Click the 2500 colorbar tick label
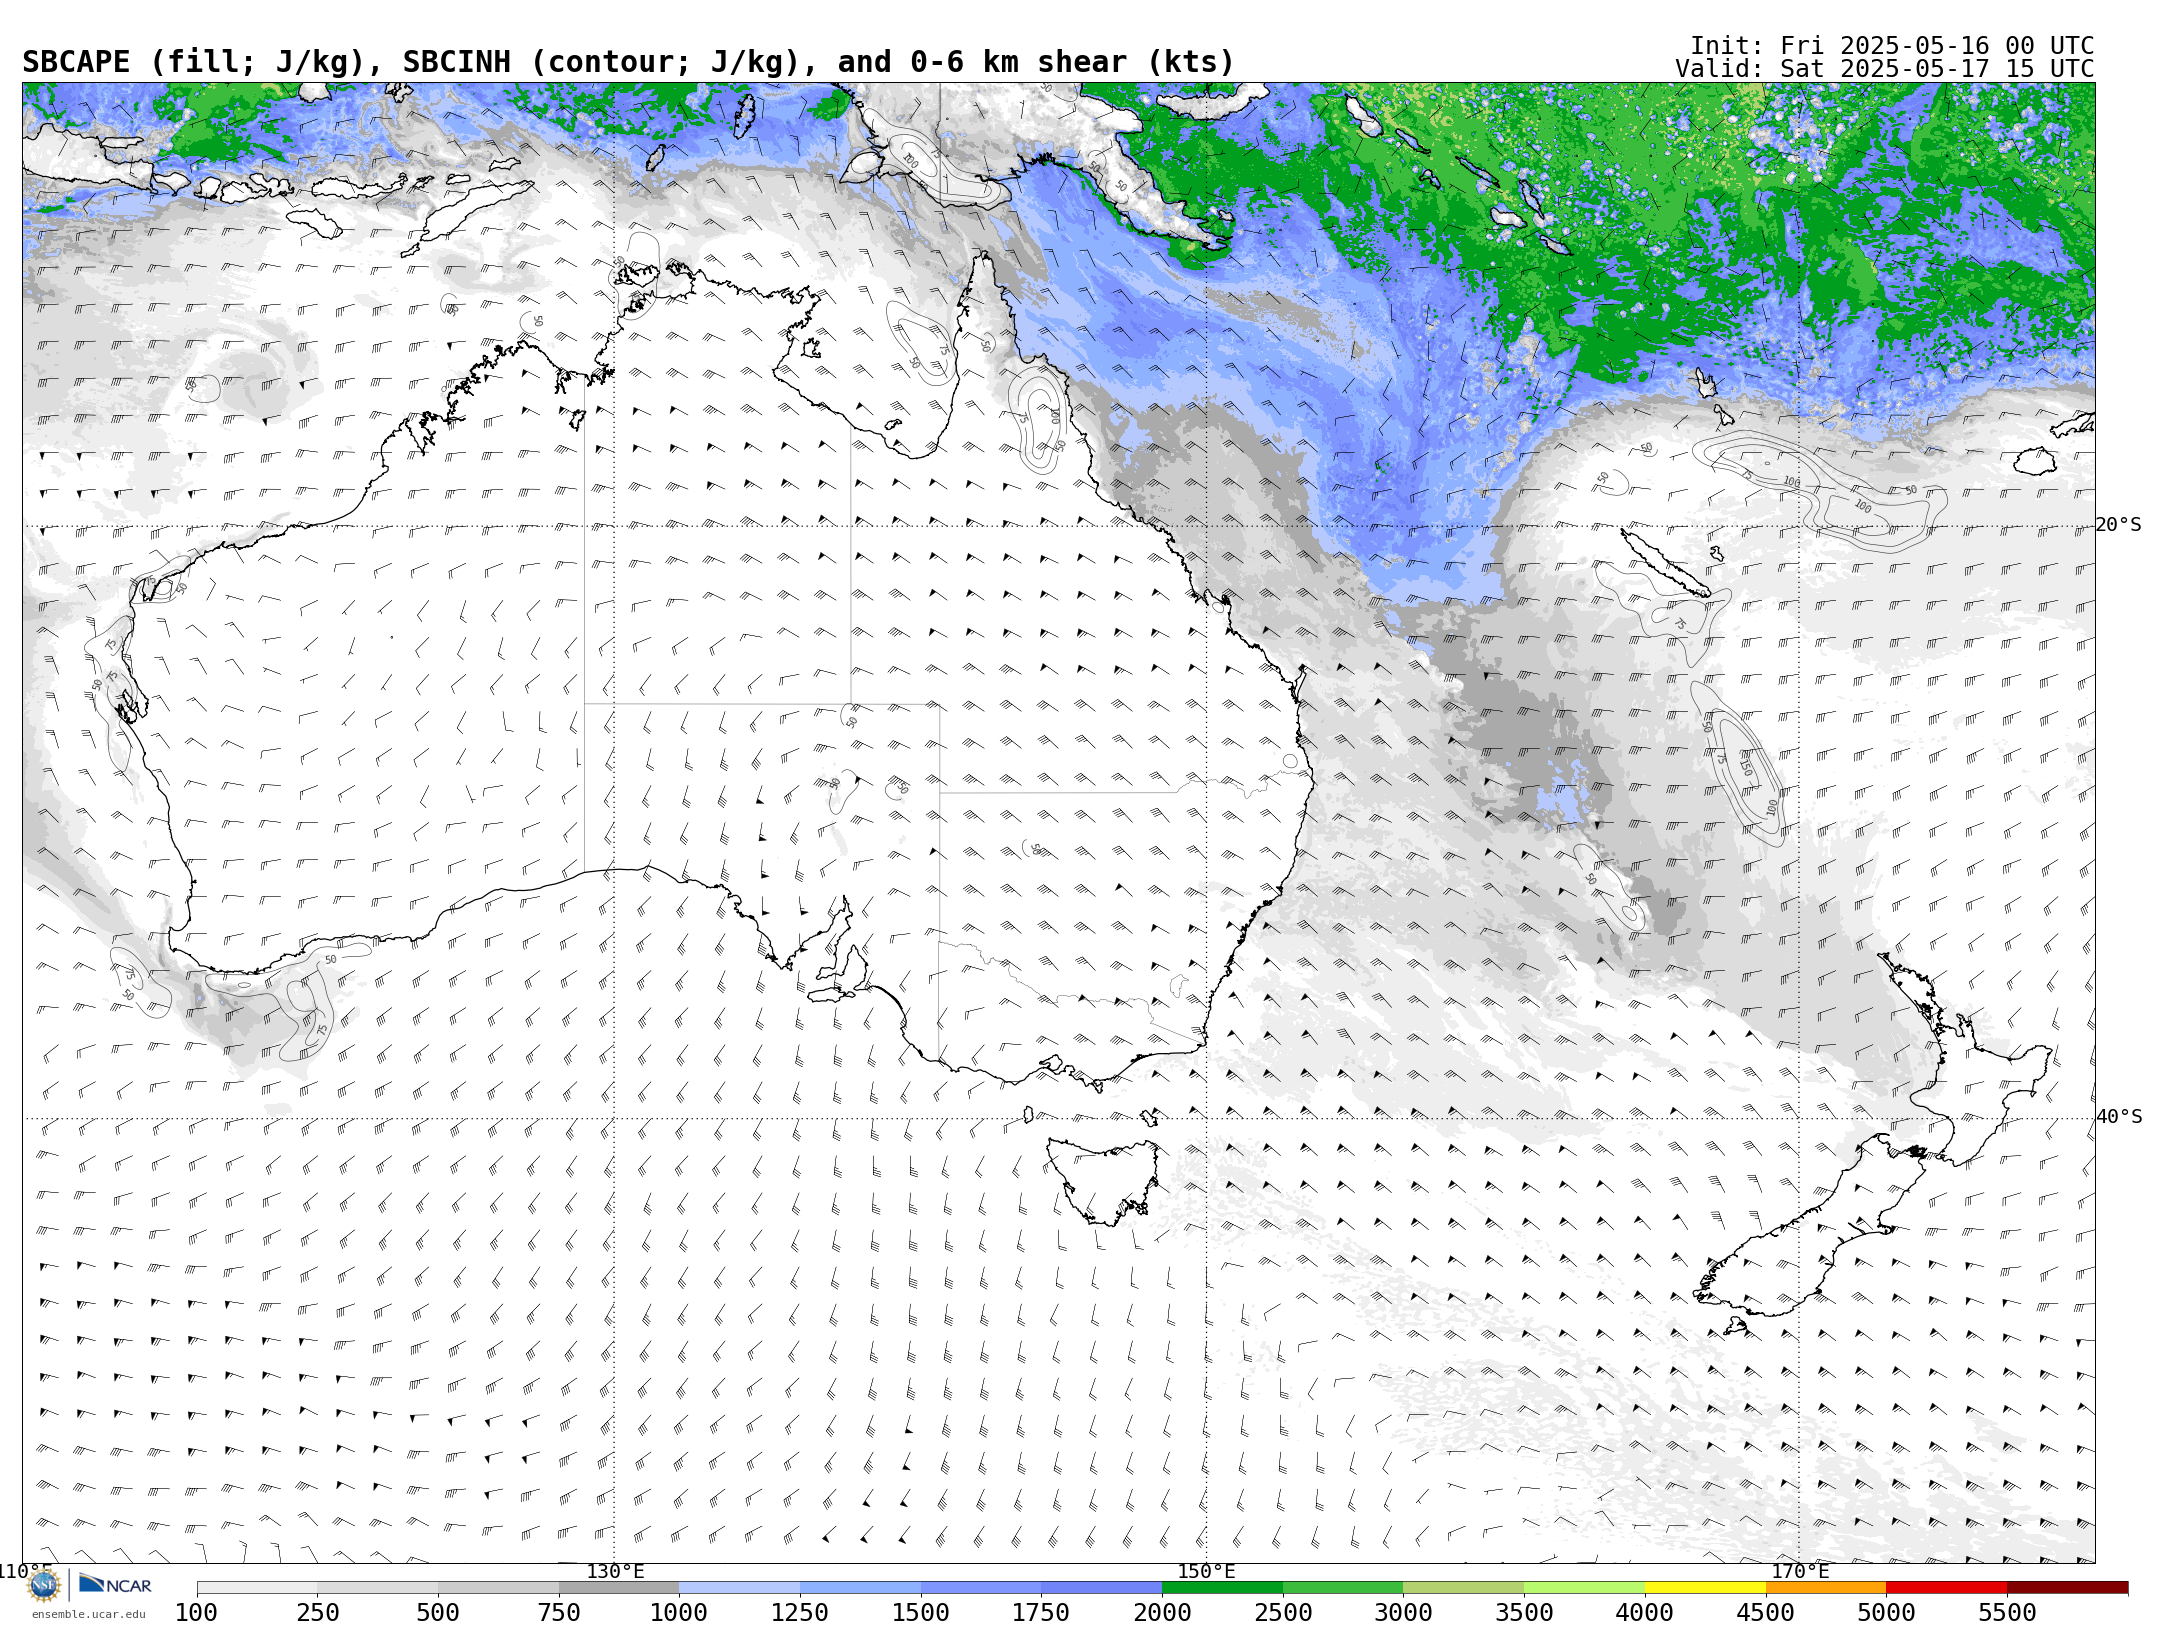Viewport: 2160px width, 1626px height. pos(1283,1612)
